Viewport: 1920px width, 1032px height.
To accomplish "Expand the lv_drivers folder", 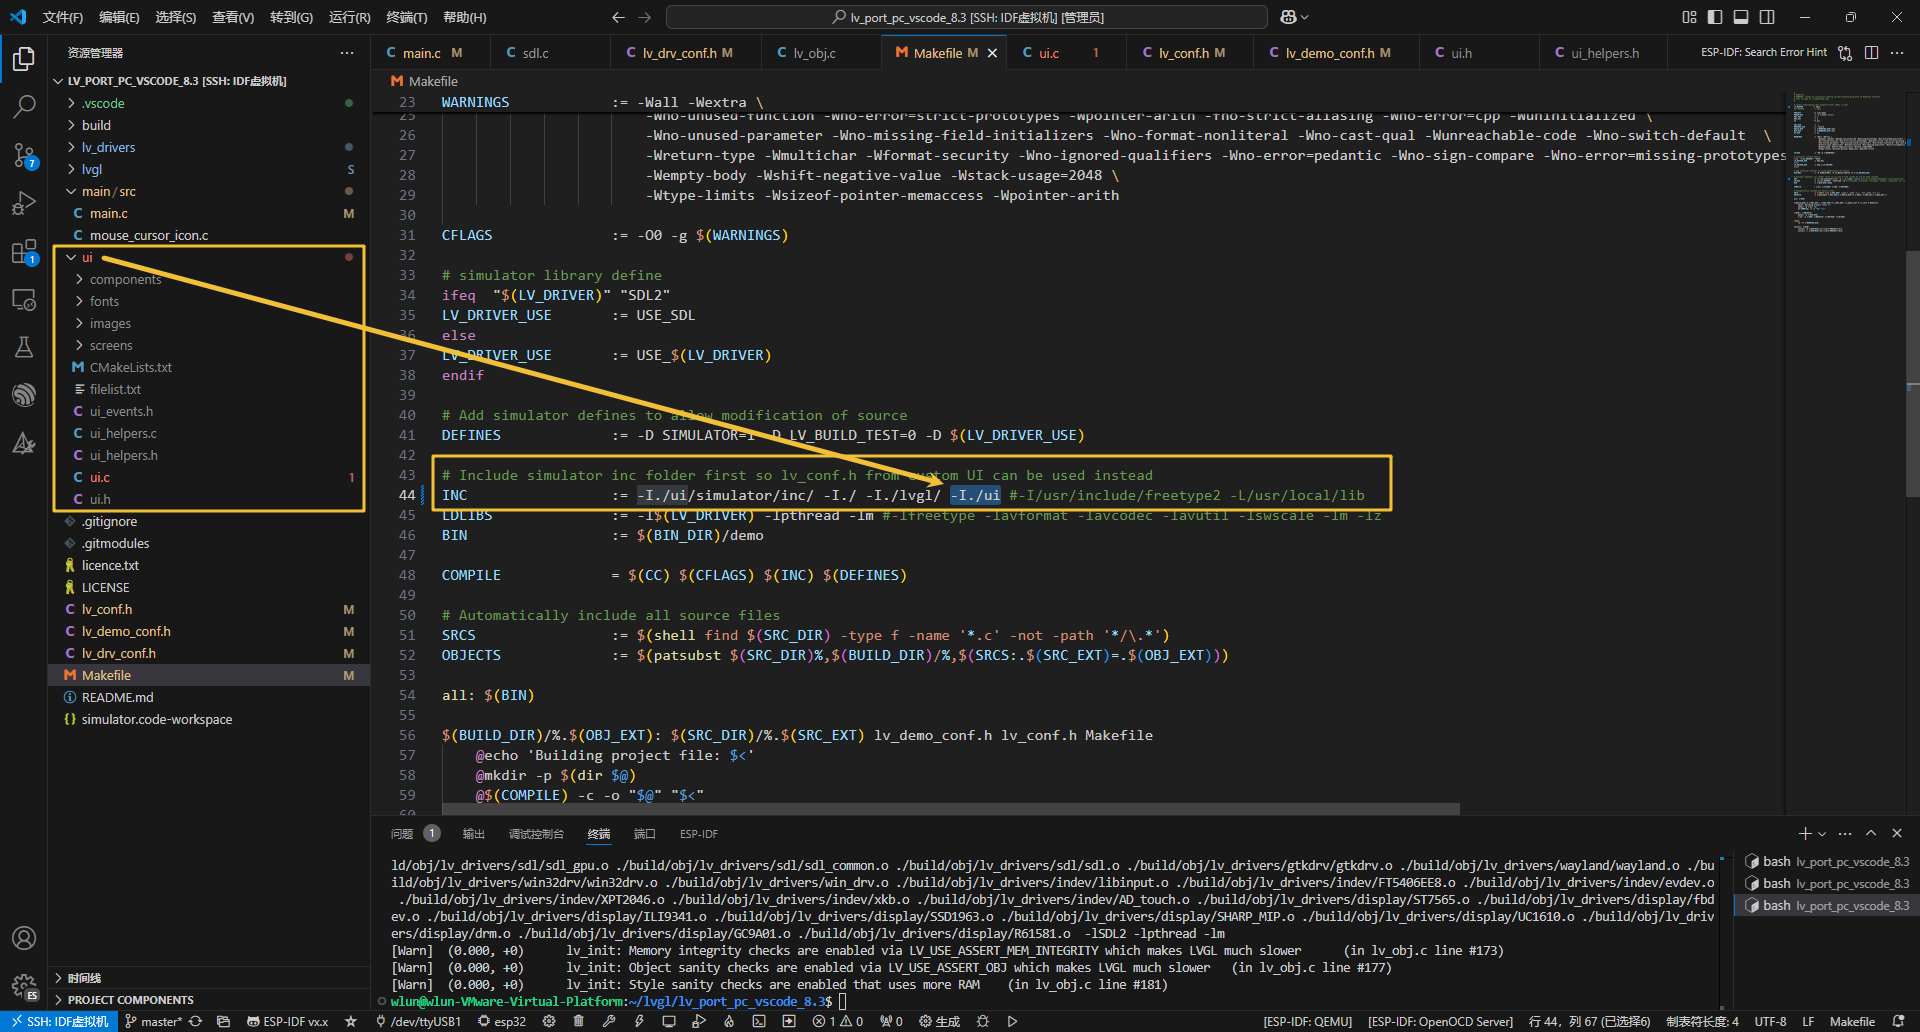I will (208, 147).
